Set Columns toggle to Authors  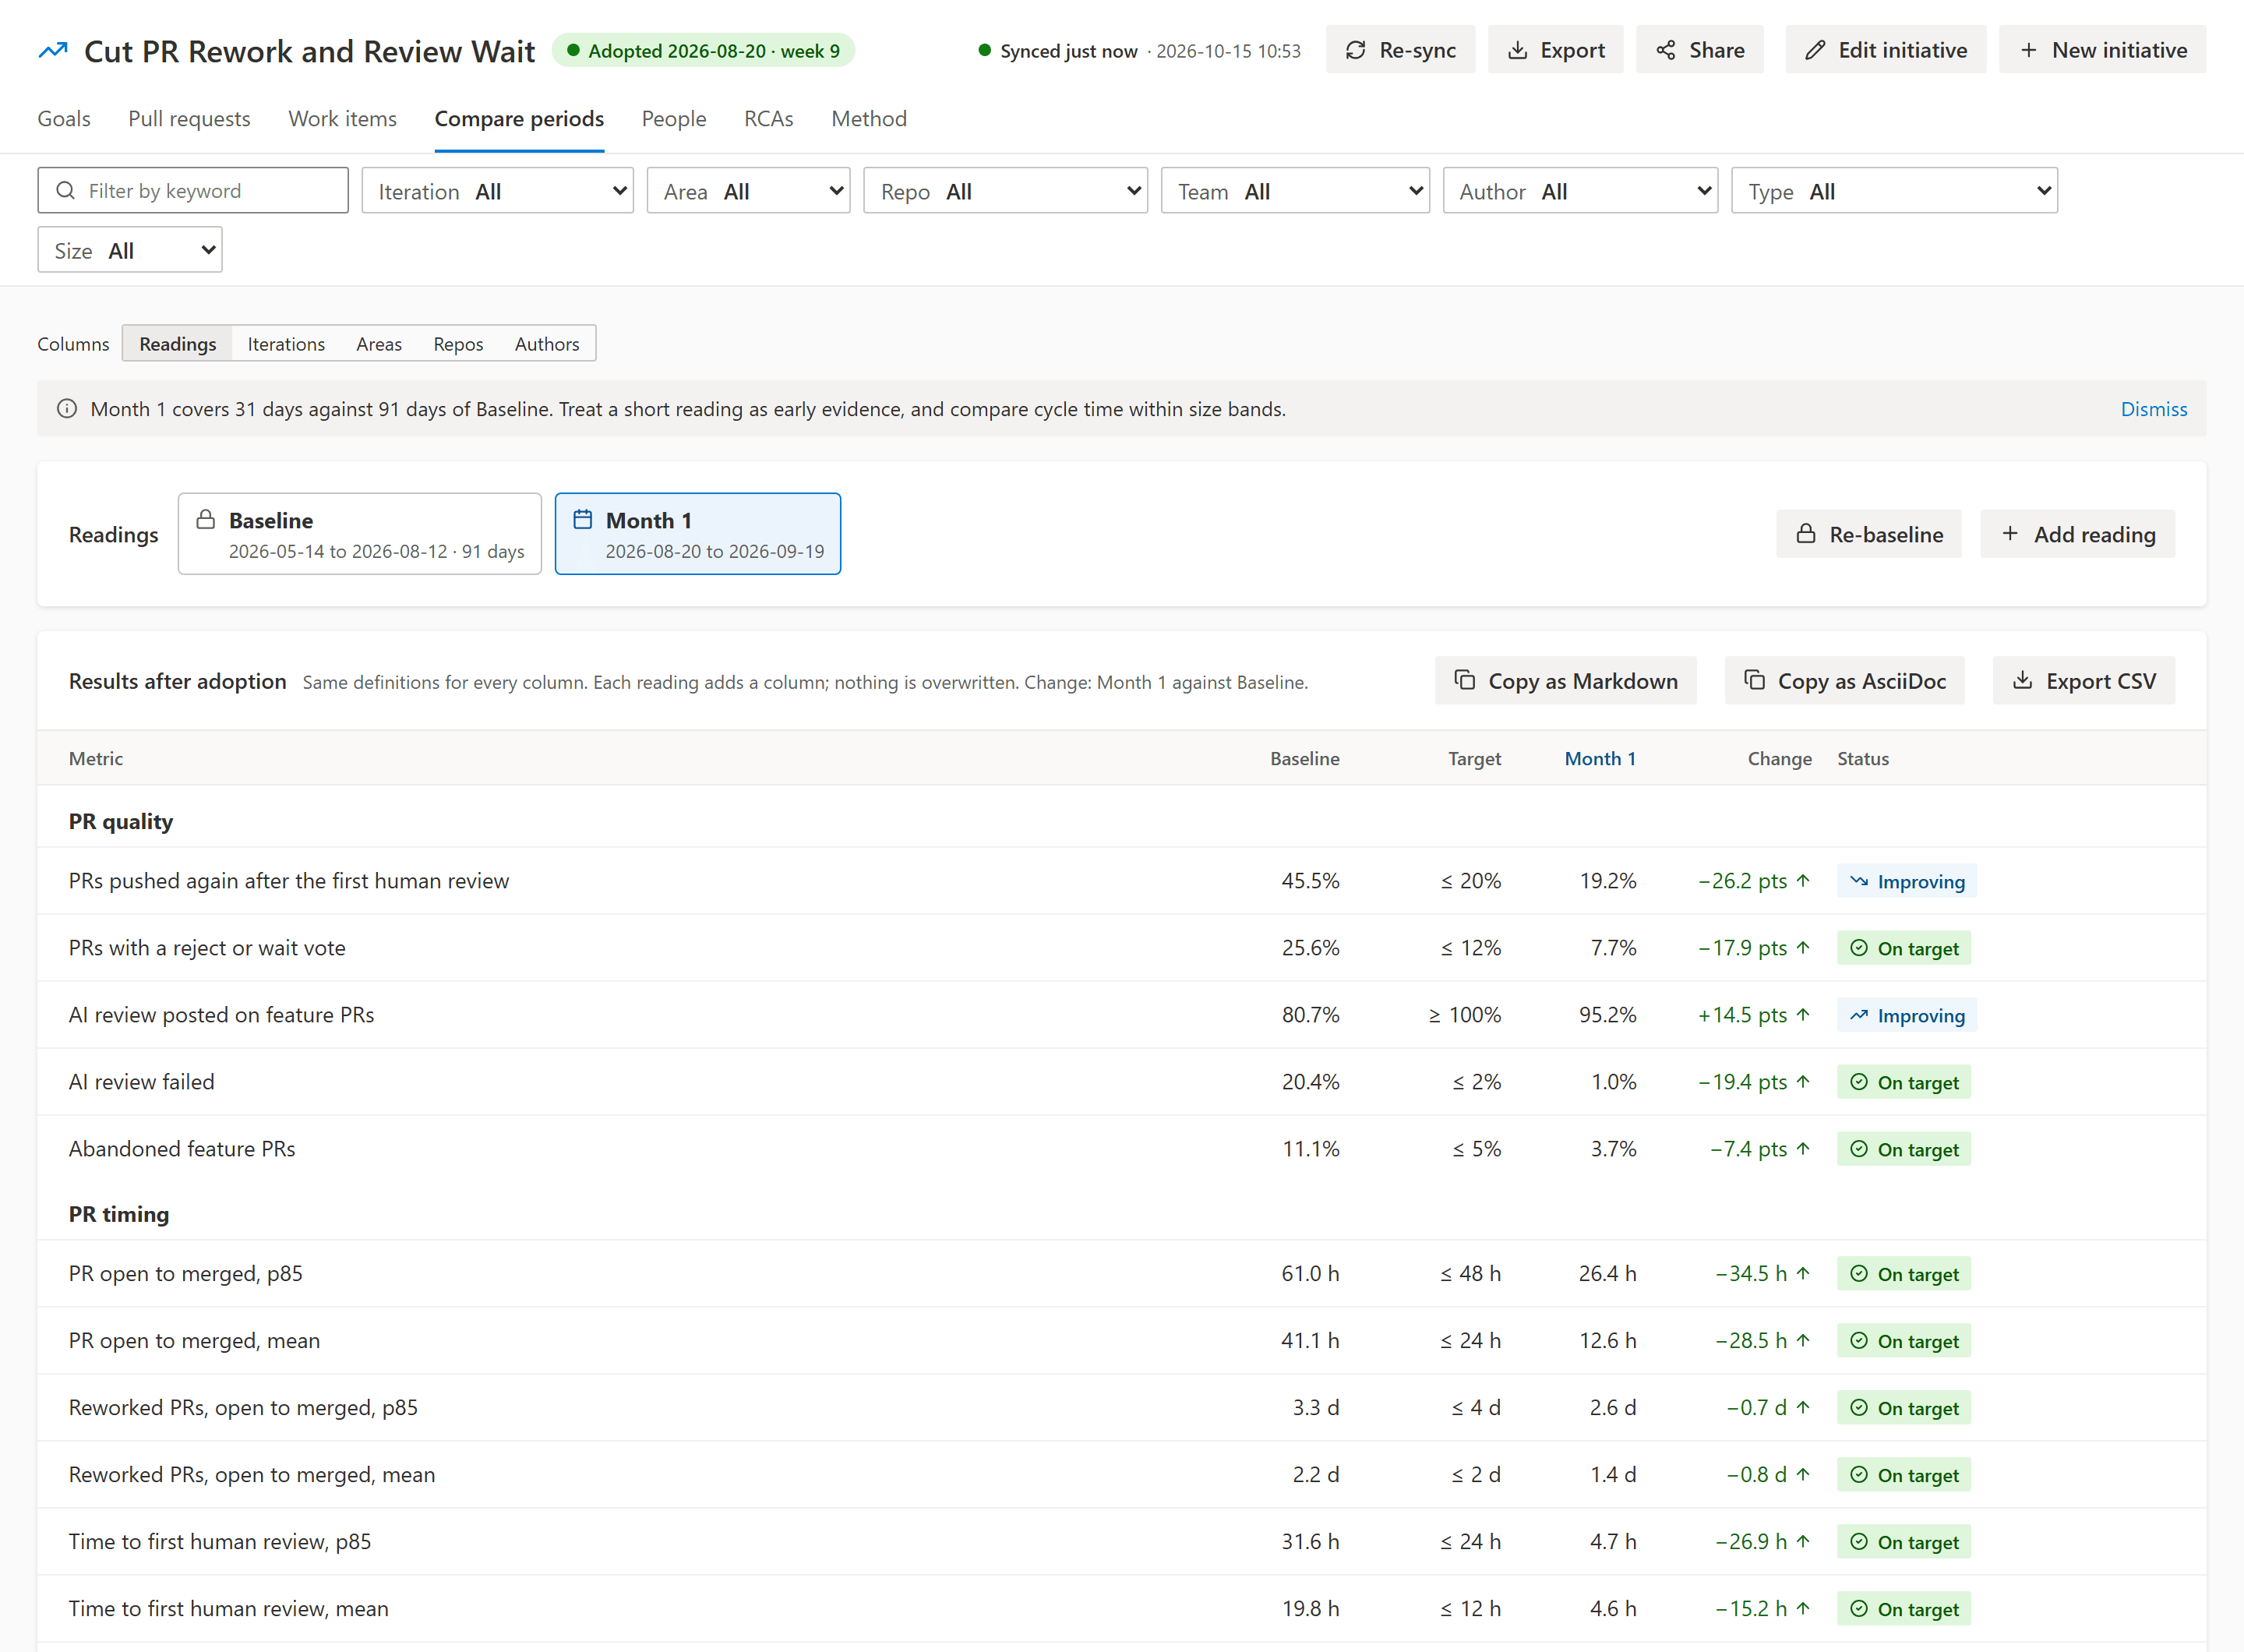tap(547, 343)
